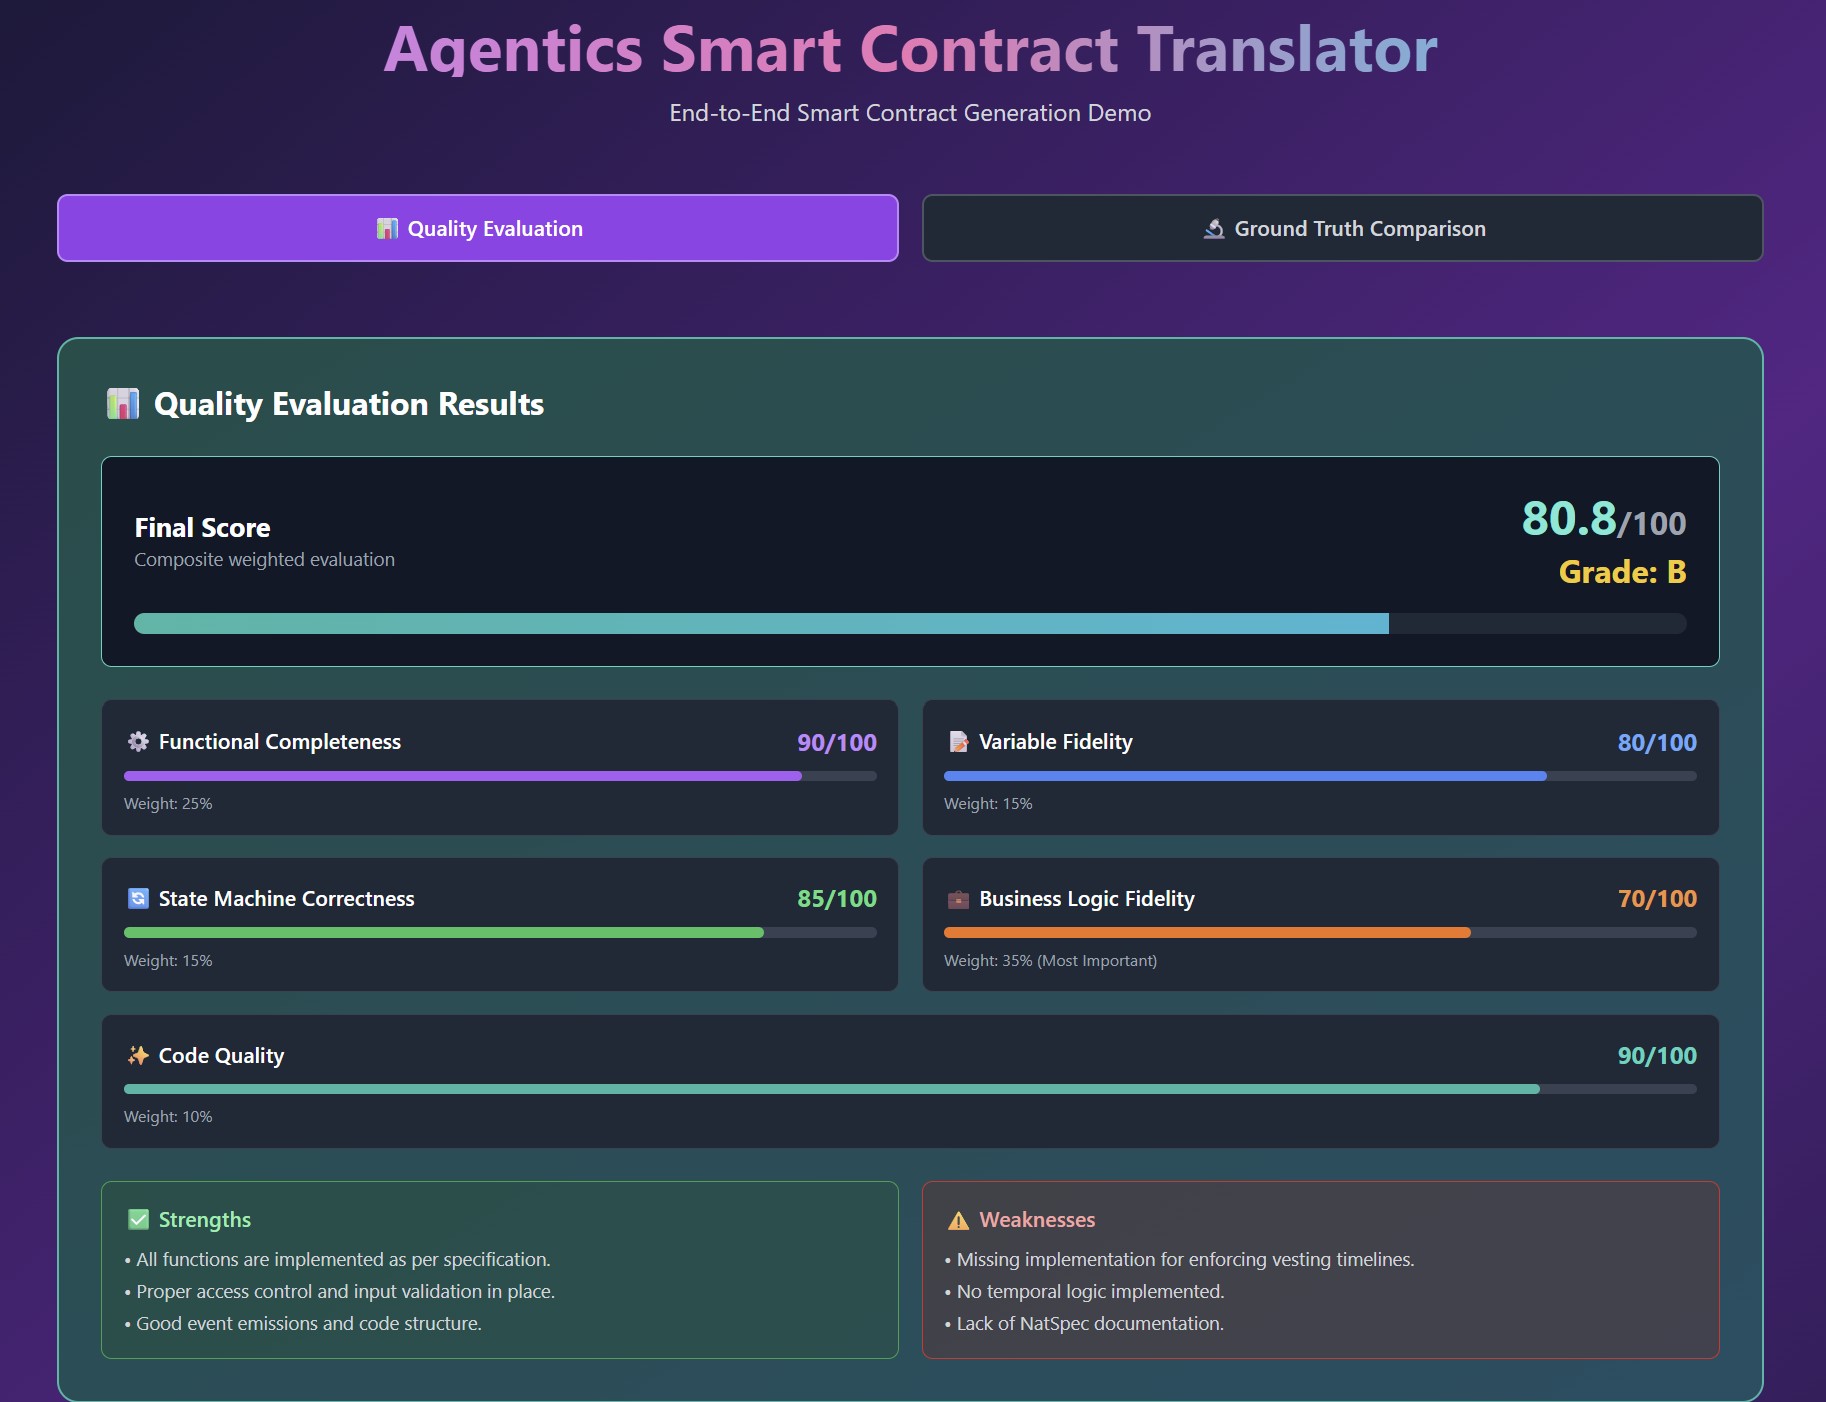Image resolution: width=1826 pixels, height=1402 pixels.
Task: Click the refresh icon for State Machine Correctness
Action: (x=138, y=898)
